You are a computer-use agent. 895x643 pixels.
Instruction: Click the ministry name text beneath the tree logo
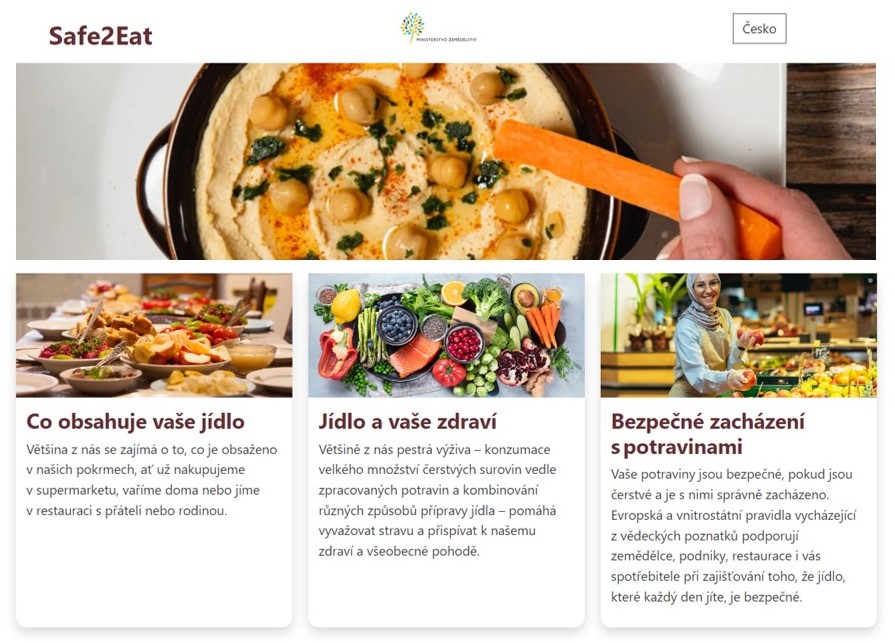click(446, 39)
